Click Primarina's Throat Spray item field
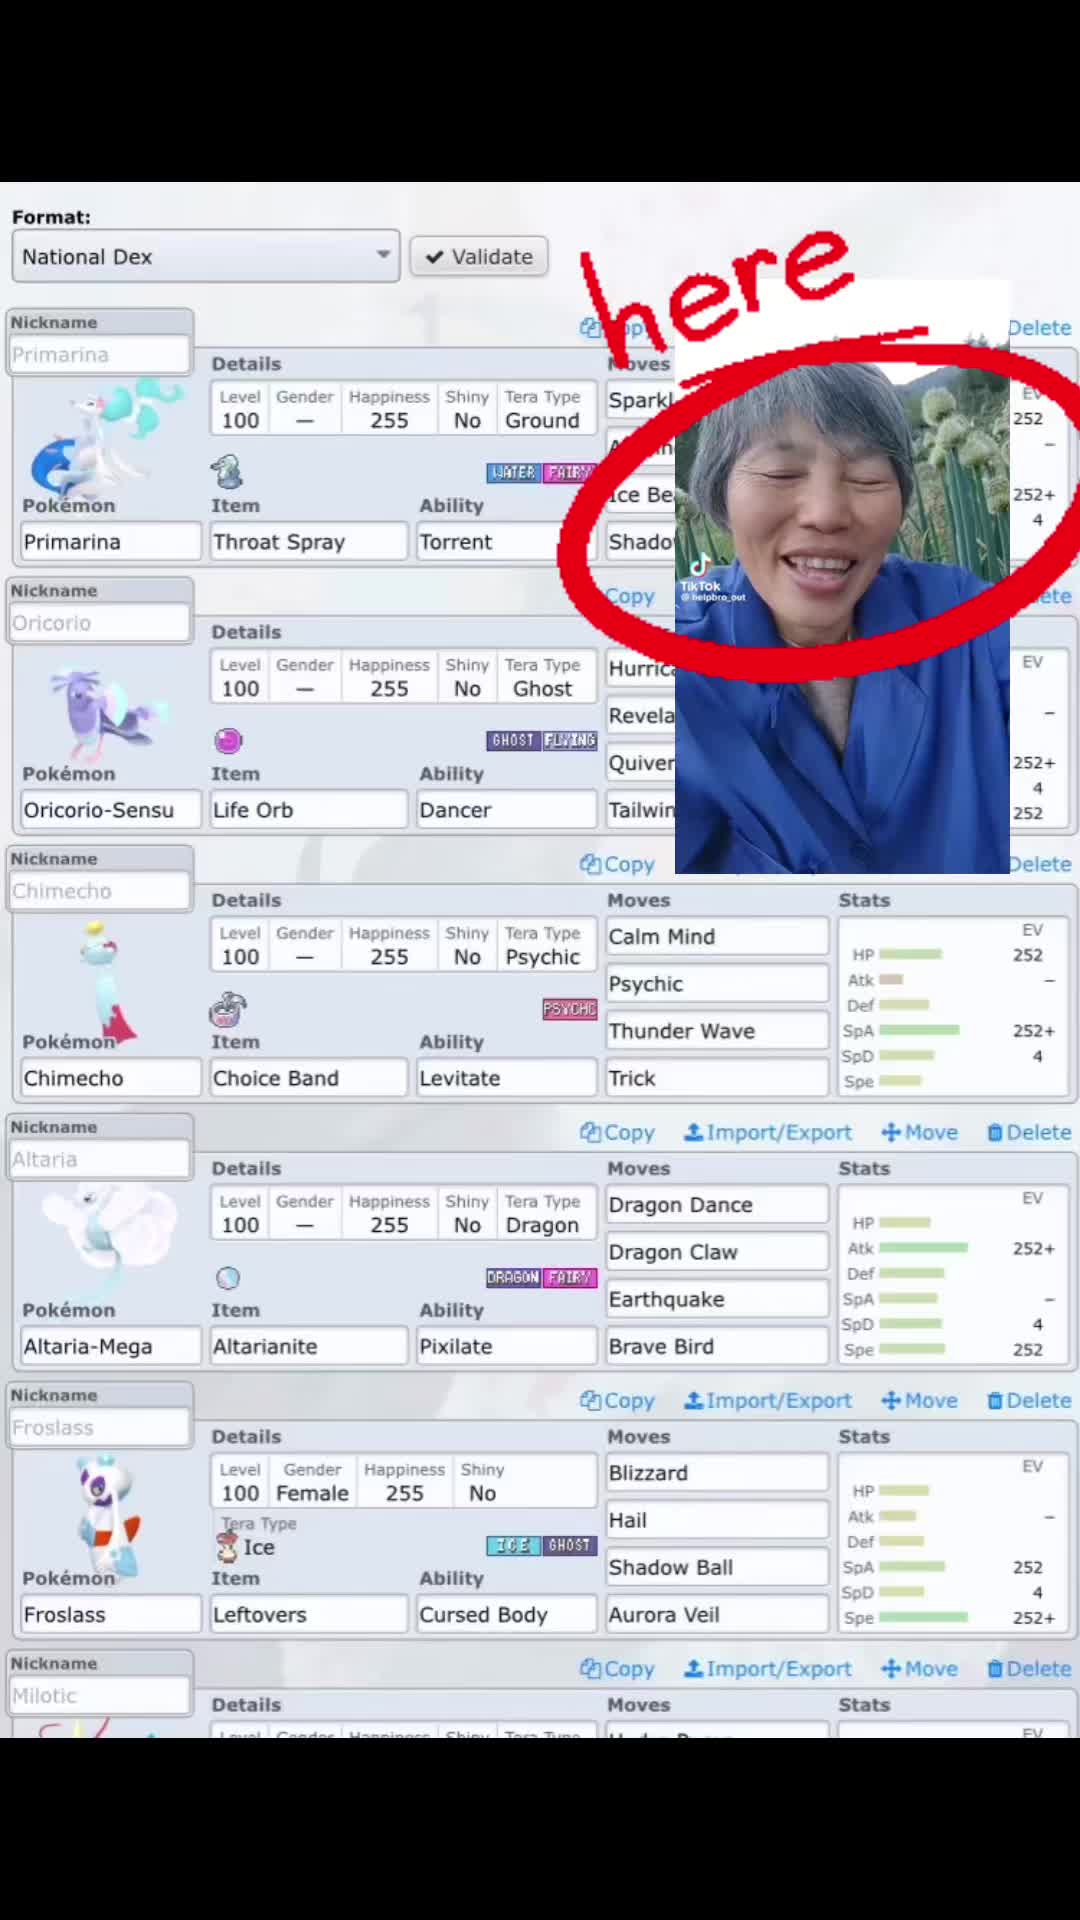Image resolution: width=1080 pixels, height=1920 pixels. click(309, 542)
